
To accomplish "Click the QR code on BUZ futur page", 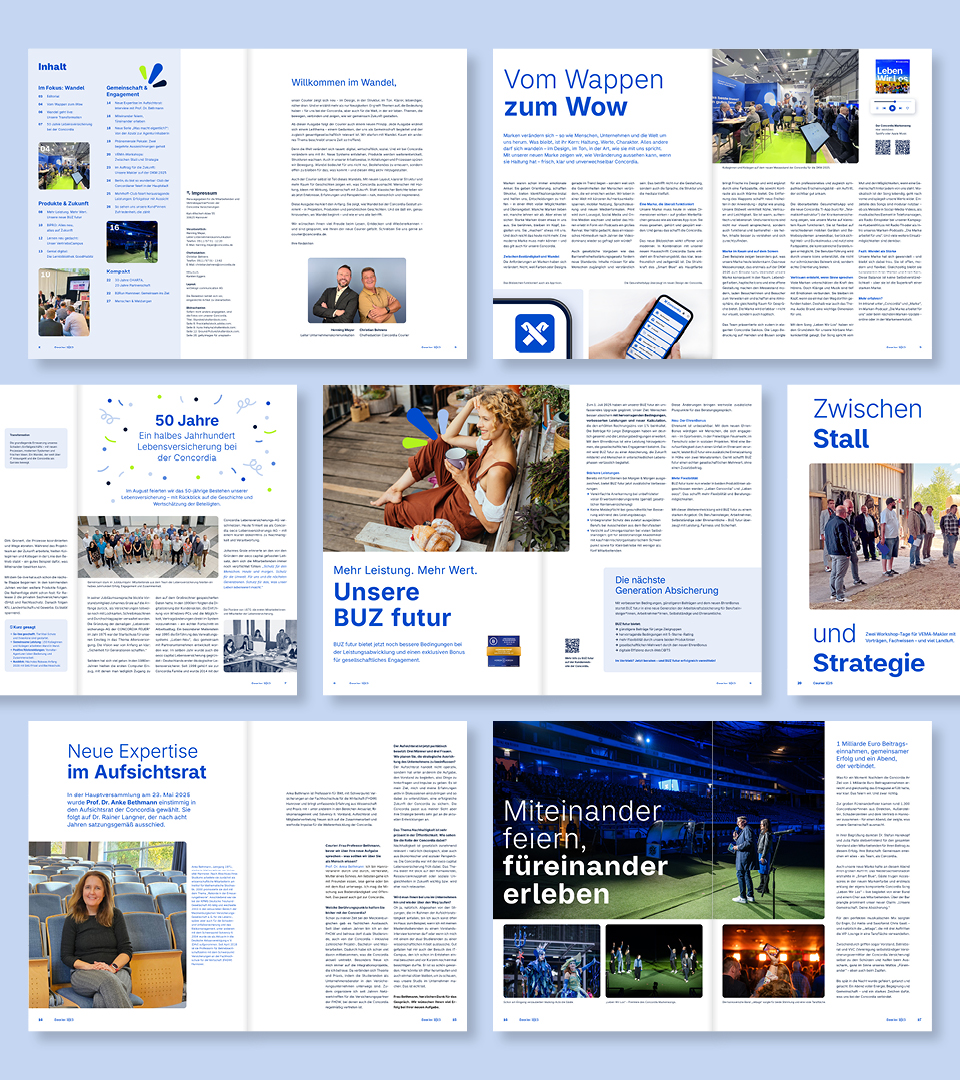I will [573, 647].
